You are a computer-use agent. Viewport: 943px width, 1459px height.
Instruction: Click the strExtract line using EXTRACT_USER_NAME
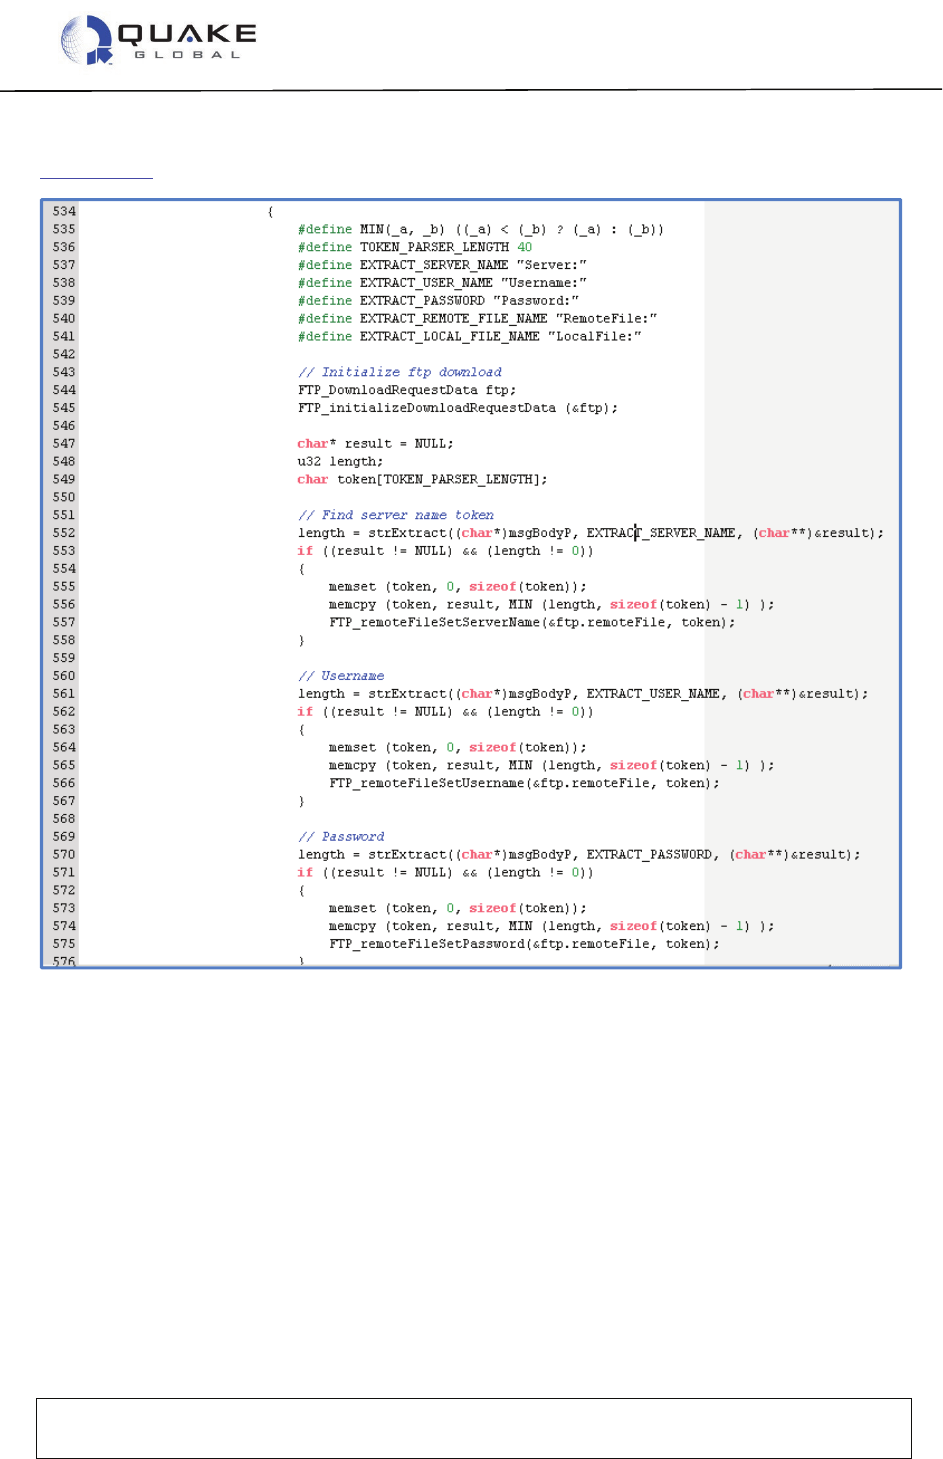pos(583,694)
